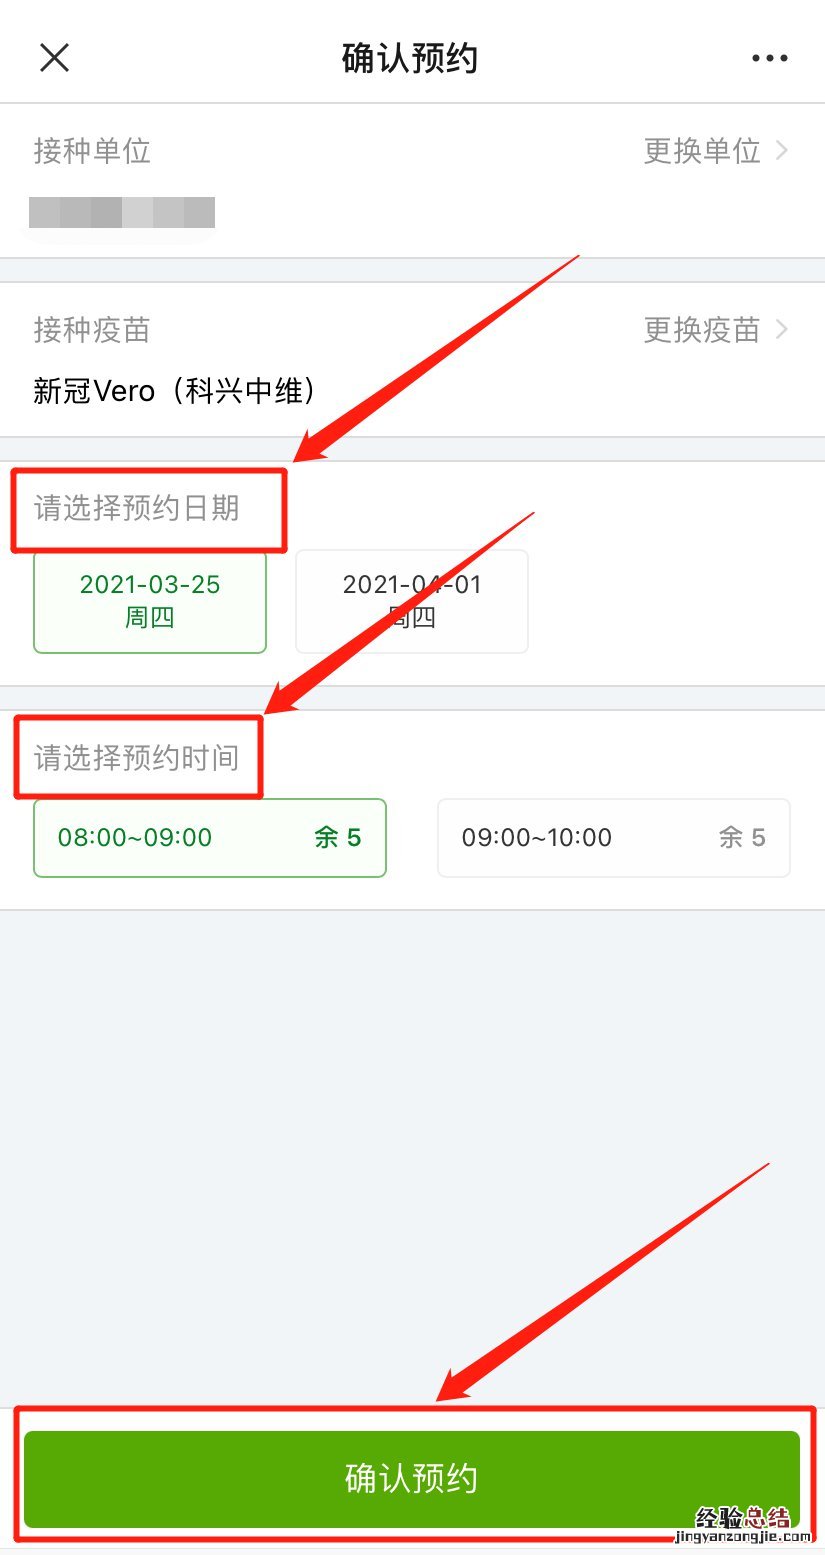Click the 请选择预约日期 heading
This screenshot has width=825, height=1555.
click(x=137, y=508)
